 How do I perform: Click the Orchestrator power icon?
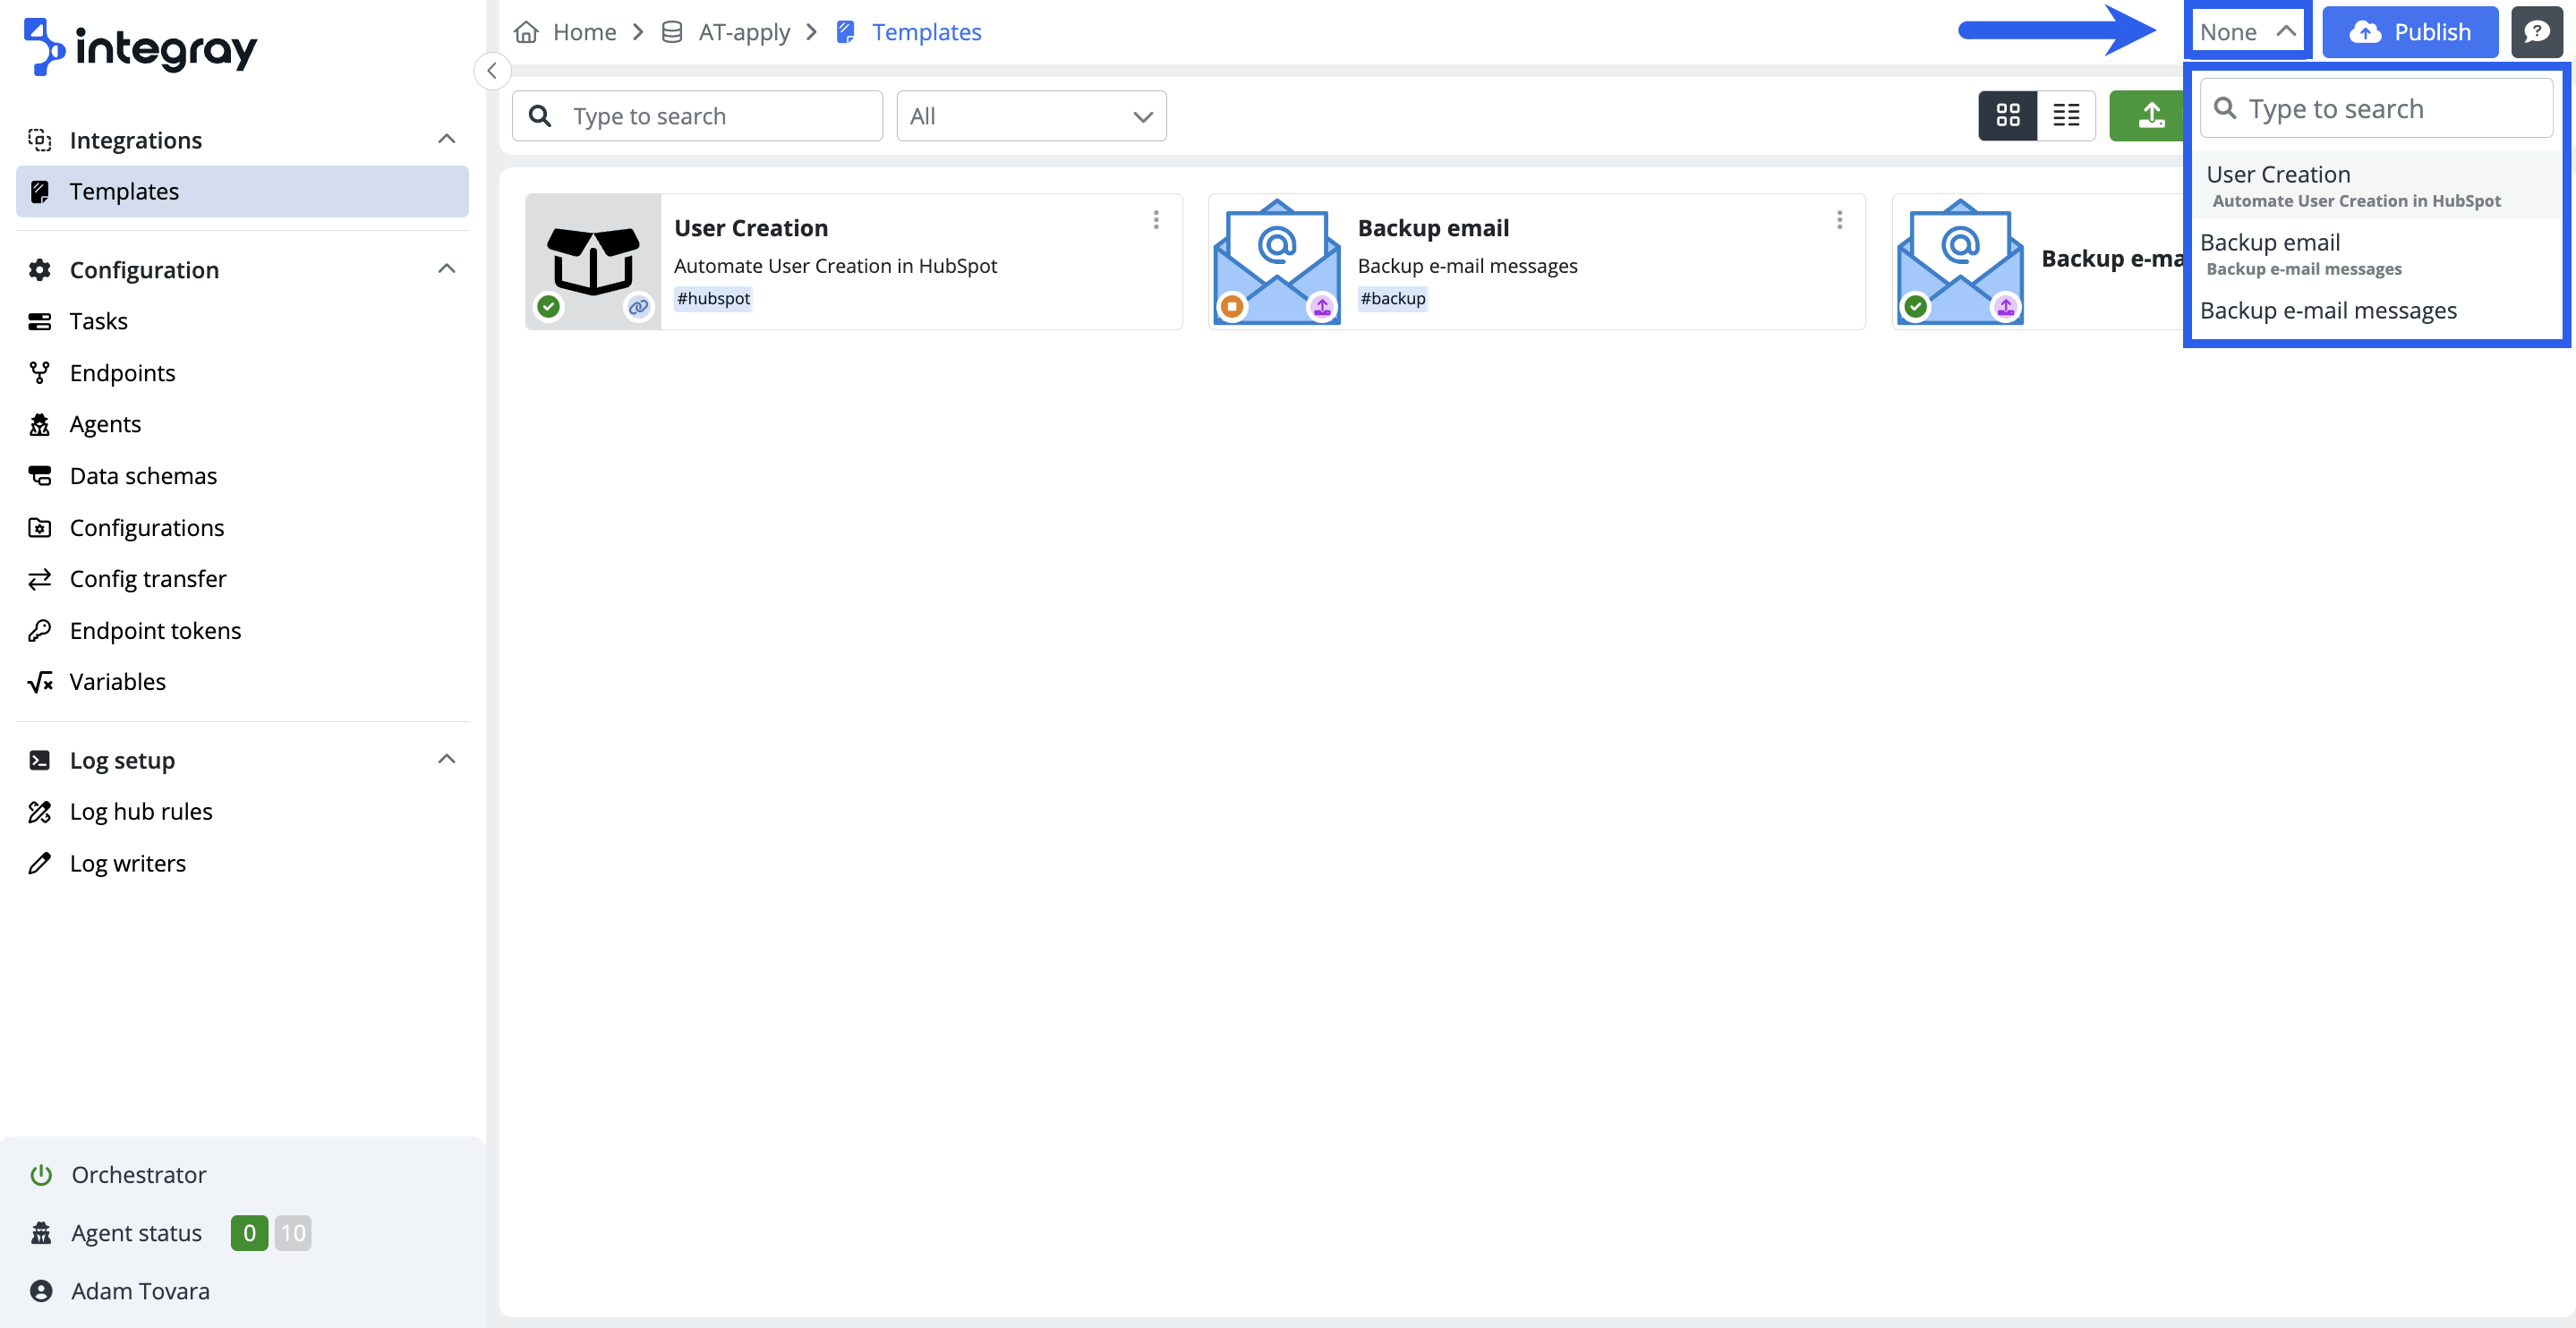tap(41, 1175)
